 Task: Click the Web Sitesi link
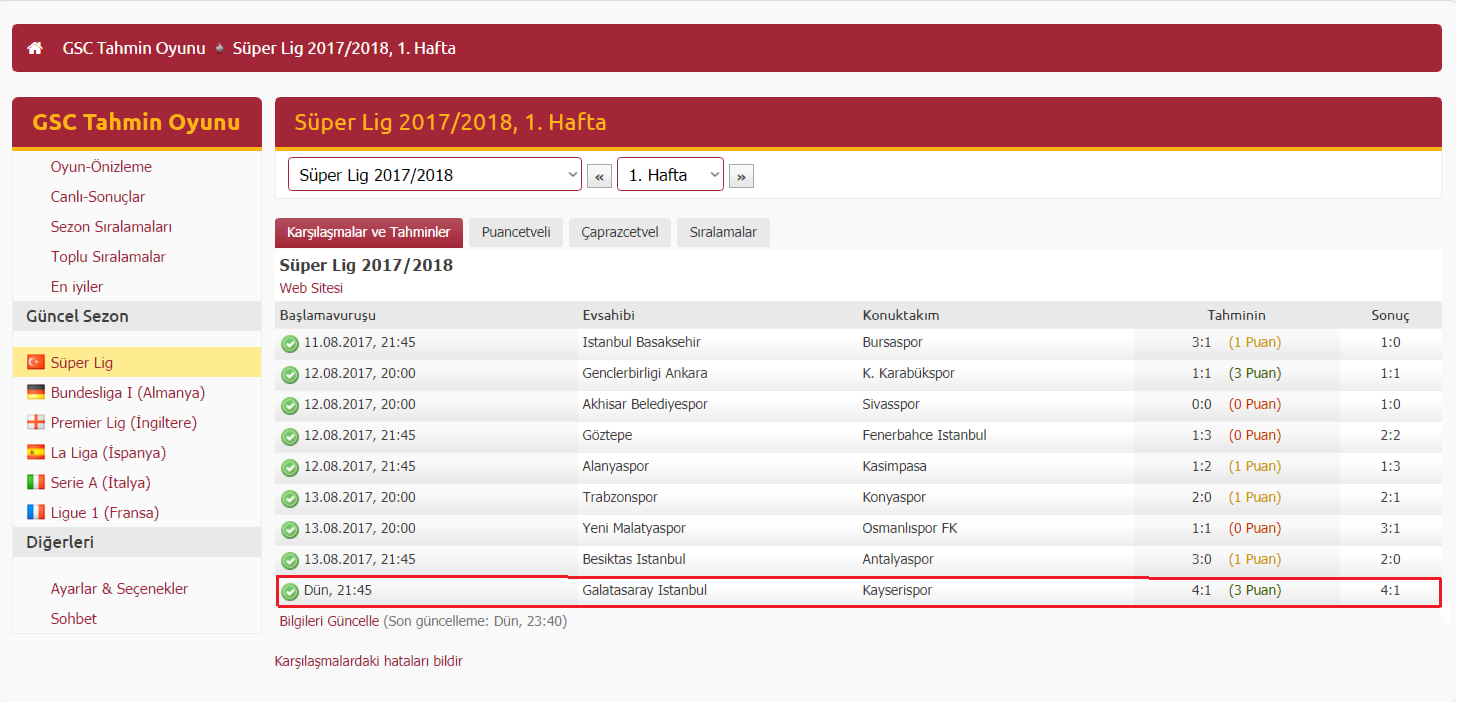[311, 288]
